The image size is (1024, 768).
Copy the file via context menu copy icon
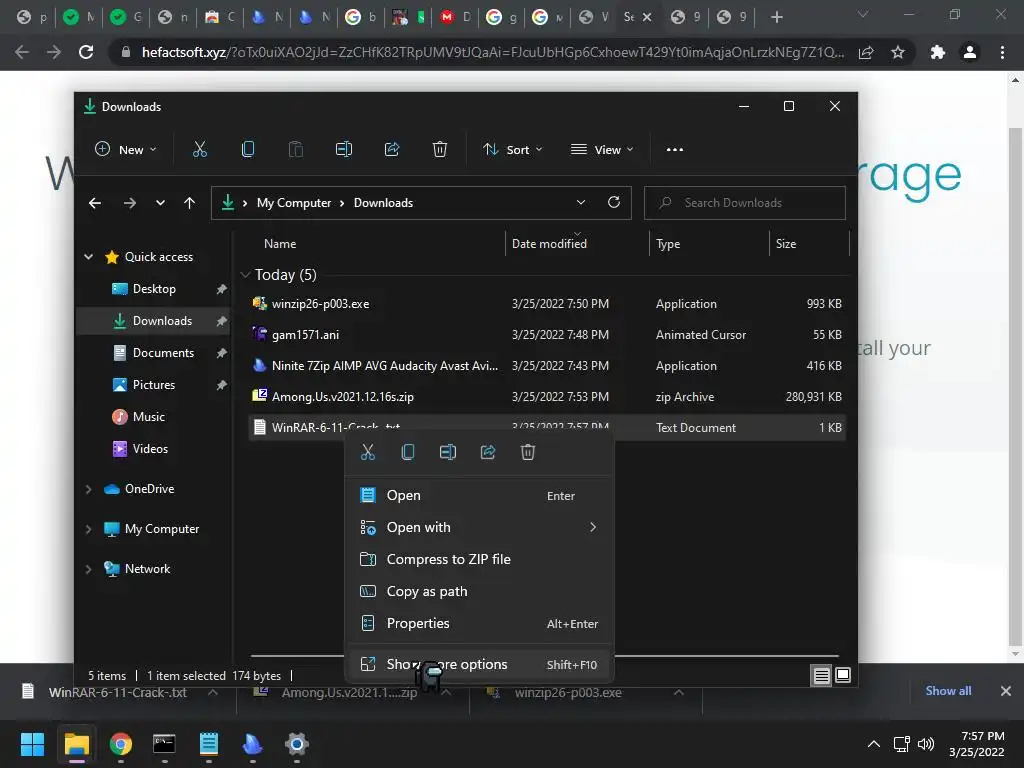coord(408,452)
